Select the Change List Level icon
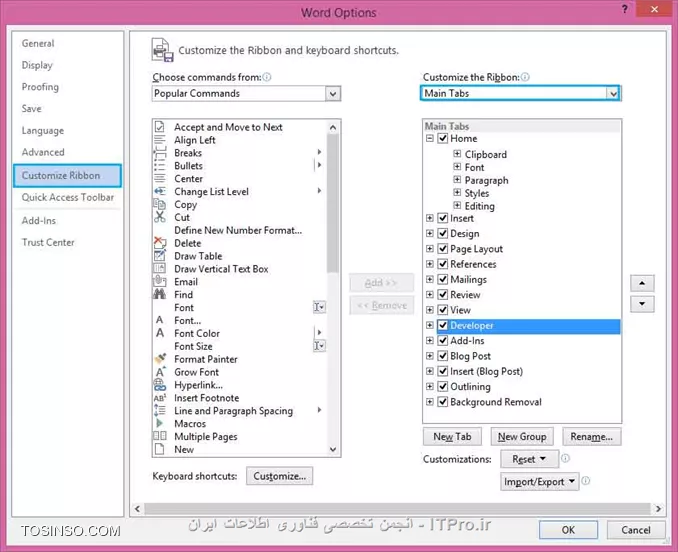 160,191
